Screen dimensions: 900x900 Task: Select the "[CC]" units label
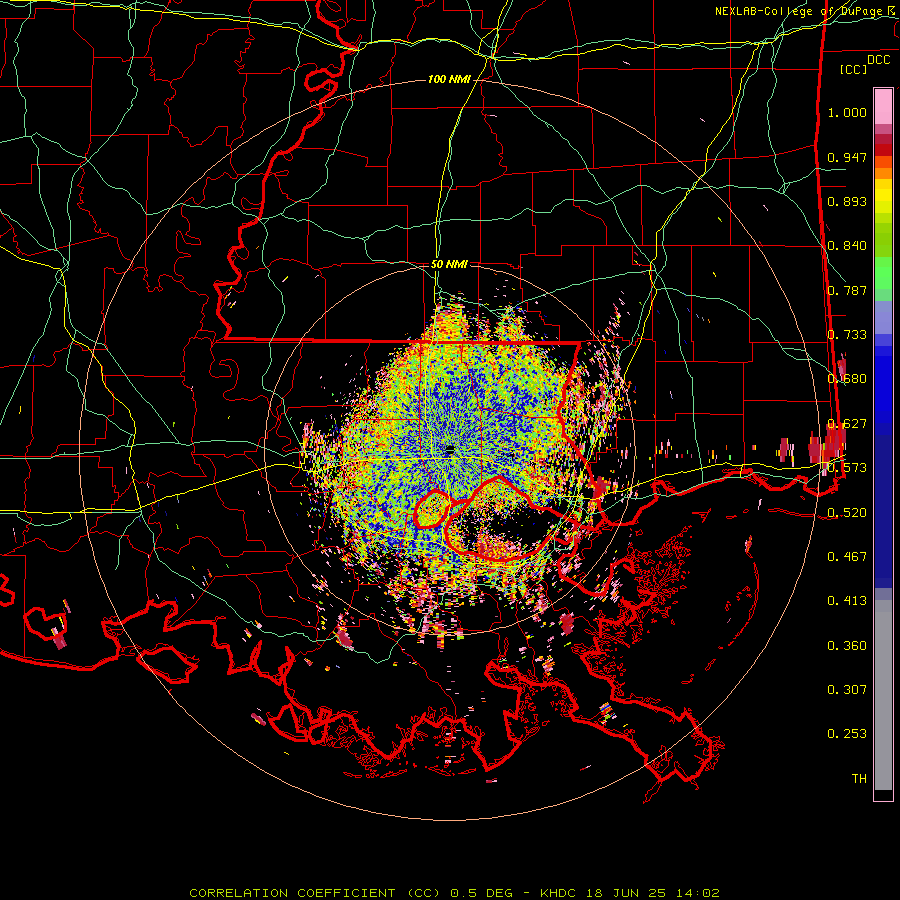pyautogui.click(x=853, y=69)
